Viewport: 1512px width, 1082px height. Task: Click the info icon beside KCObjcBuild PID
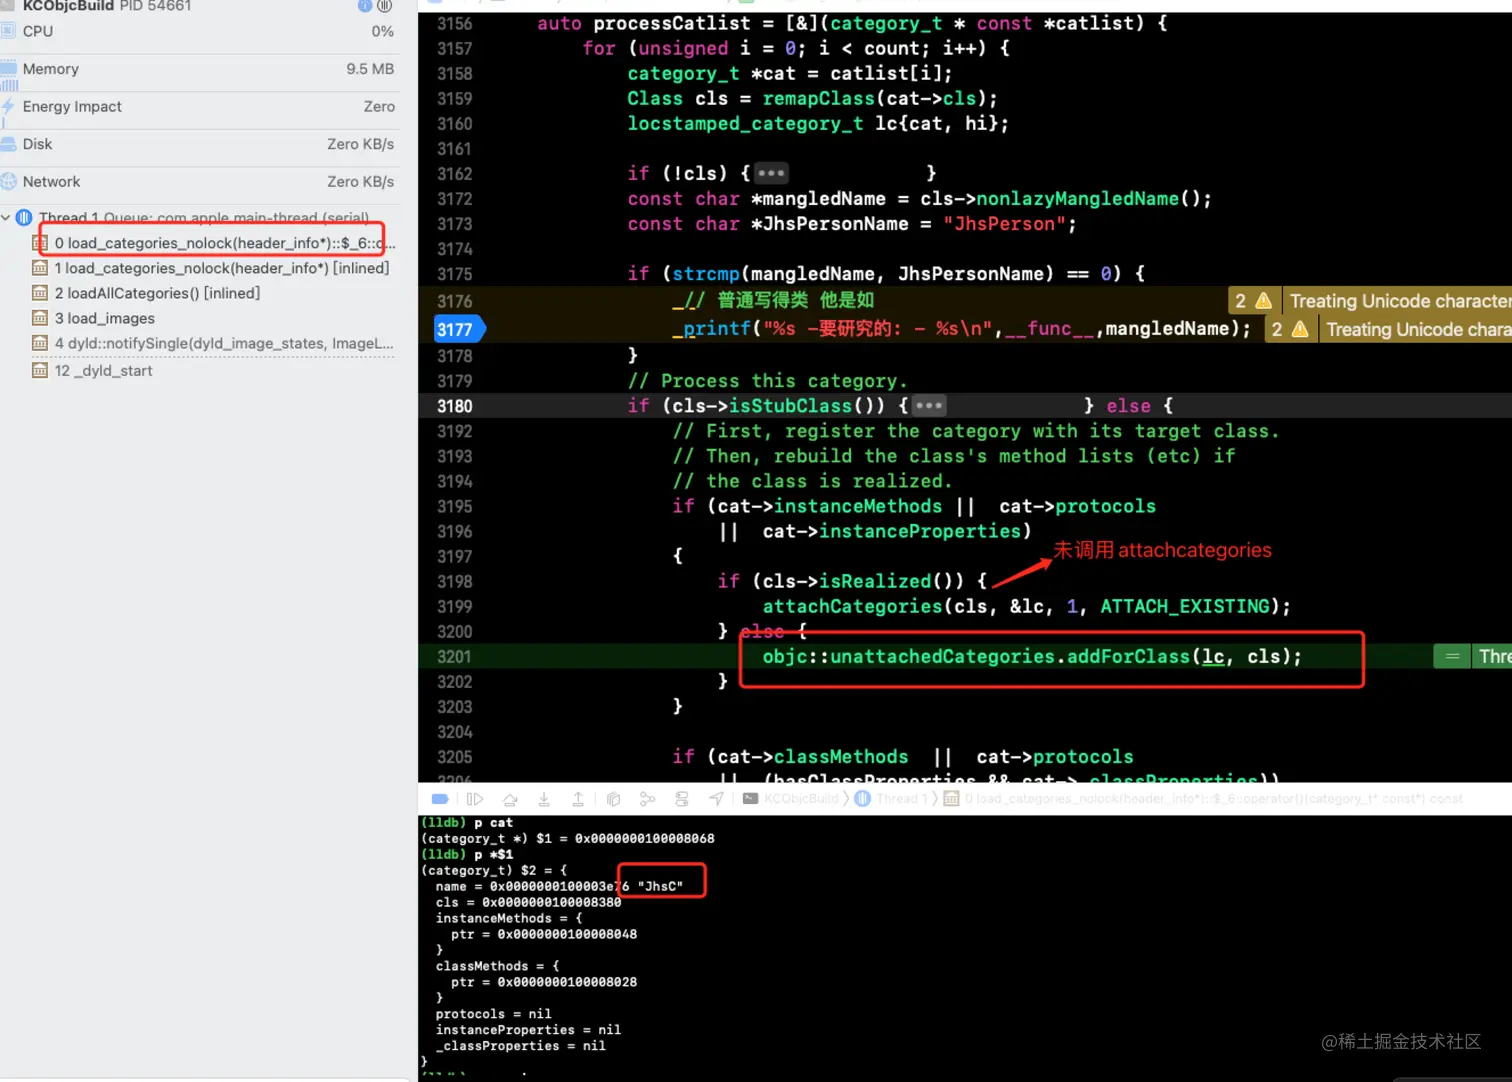[365, 6]
